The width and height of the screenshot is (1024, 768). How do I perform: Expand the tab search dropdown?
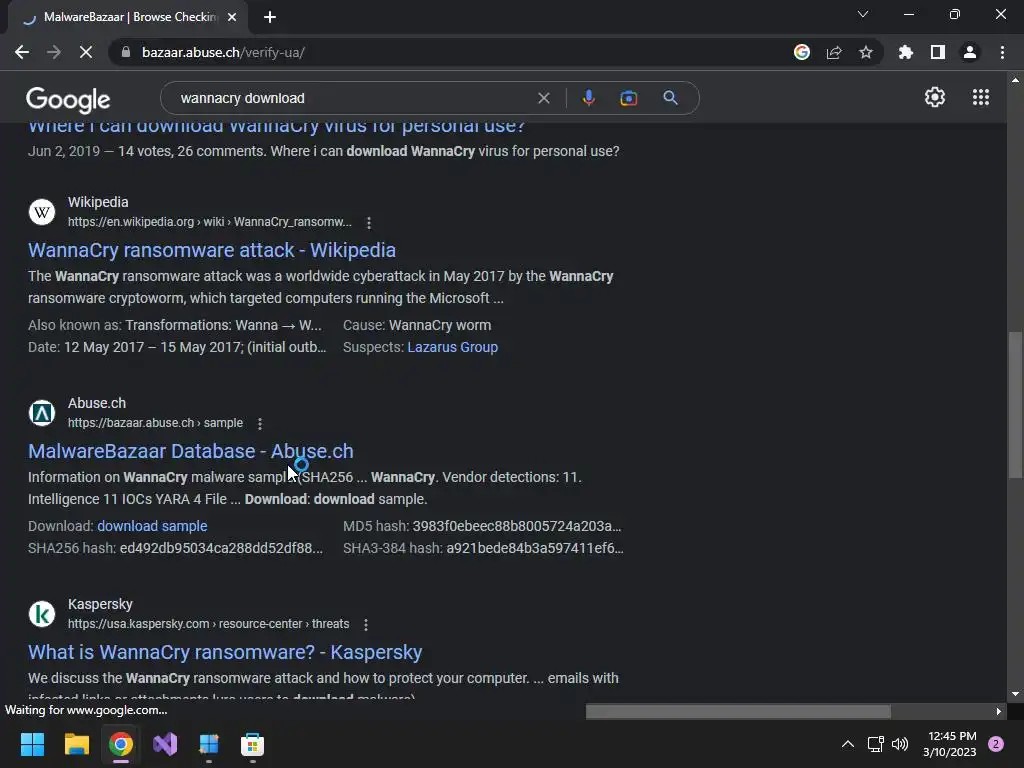pyautogui.click(x=863, y=14)
